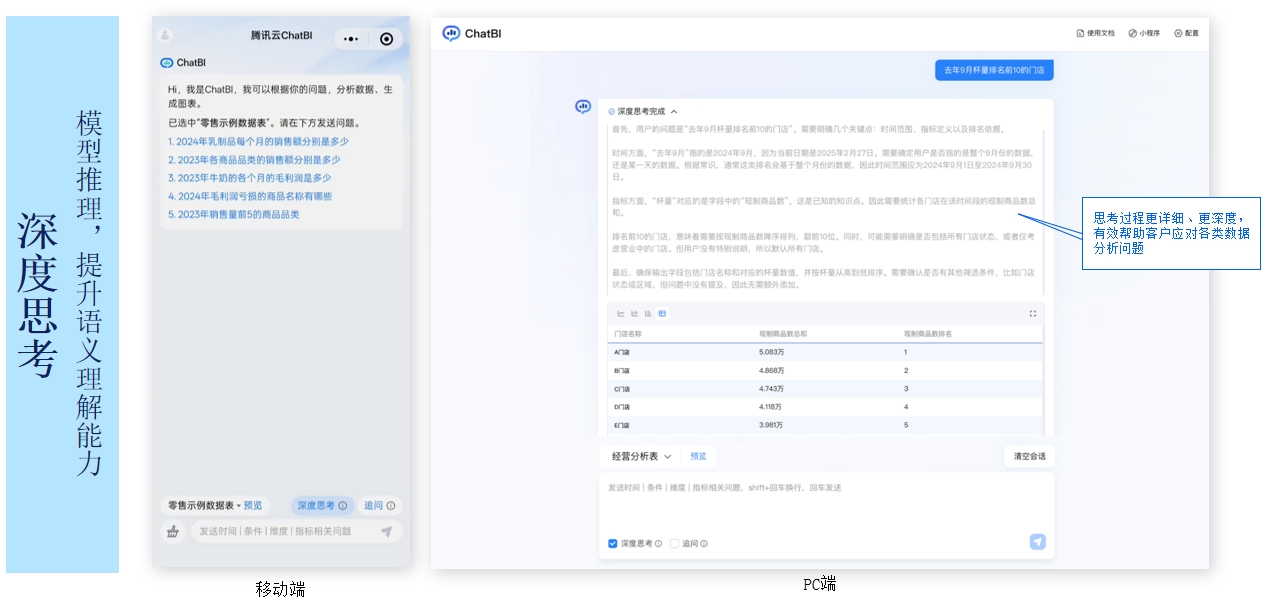Tap the mobile send arrow icon
Image resolution: width=1270 pixels, height=609 pixels.
tap(386, 532)
